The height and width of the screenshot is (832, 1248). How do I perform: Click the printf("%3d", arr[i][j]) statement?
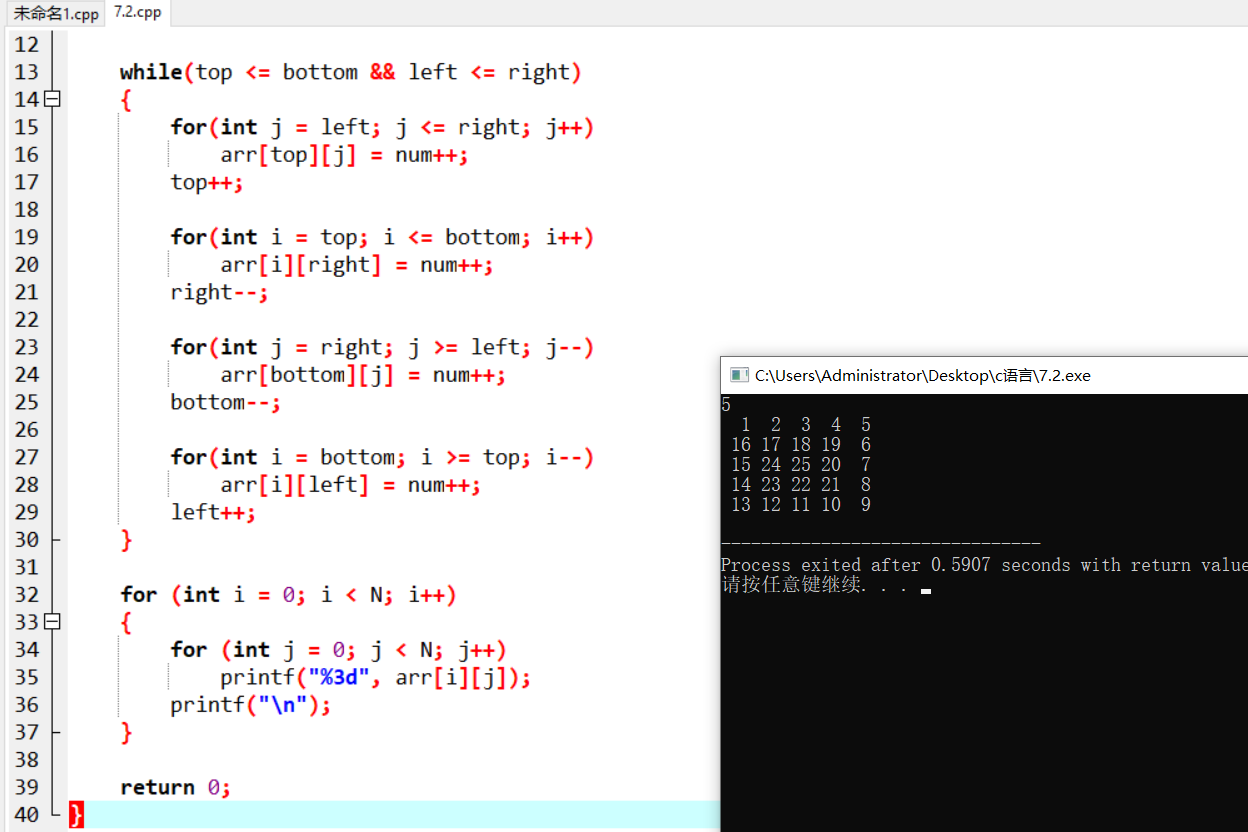[376, 678]
